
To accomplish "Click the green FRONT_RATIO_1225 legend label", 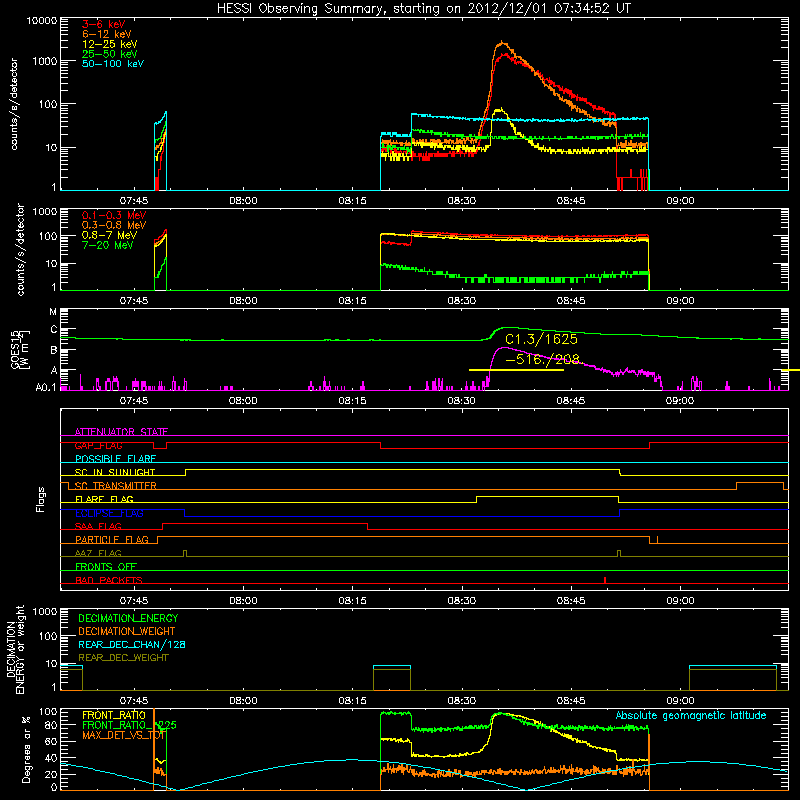I will click(129, 725).
